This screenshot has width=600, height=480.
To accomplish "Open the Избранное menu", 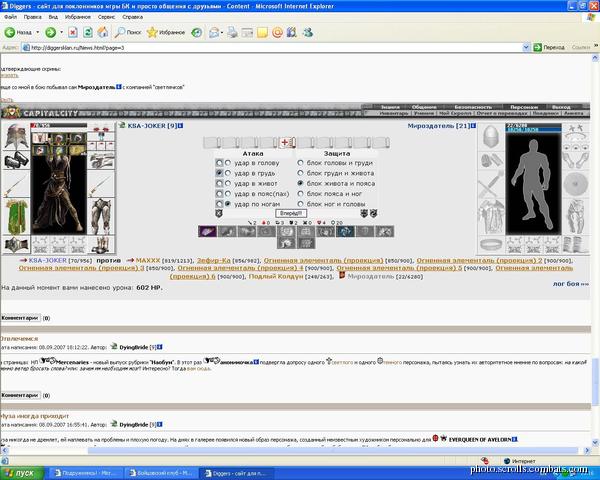I will tap(78, 17).
